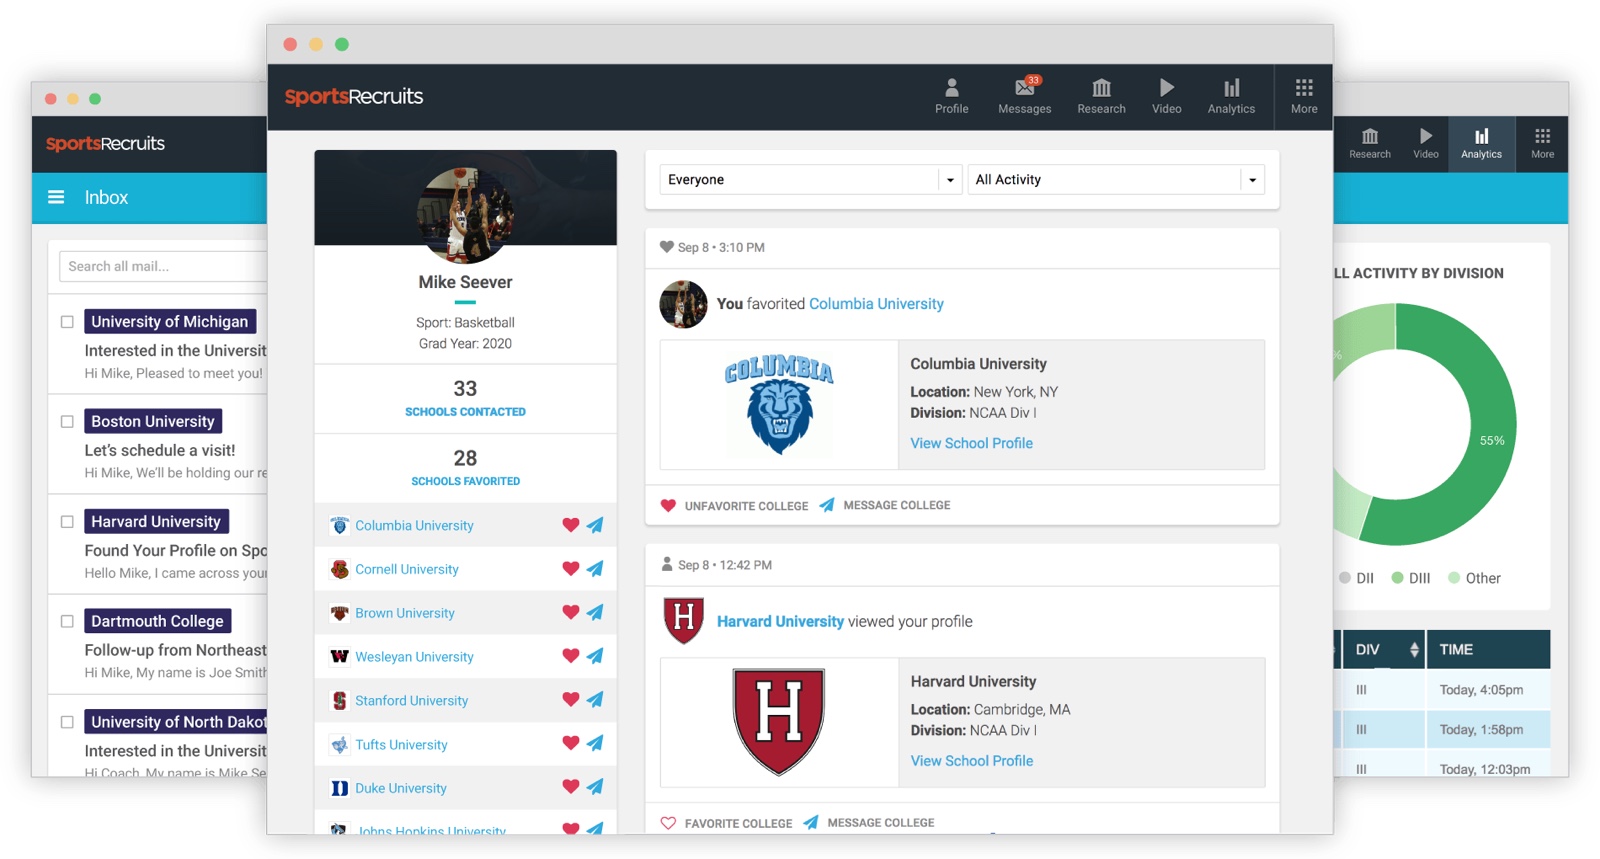The height and width of the screenshot is (859, 1600).
Task: Click Mike Seever's profile photo
Action: (x=465, y=215)
